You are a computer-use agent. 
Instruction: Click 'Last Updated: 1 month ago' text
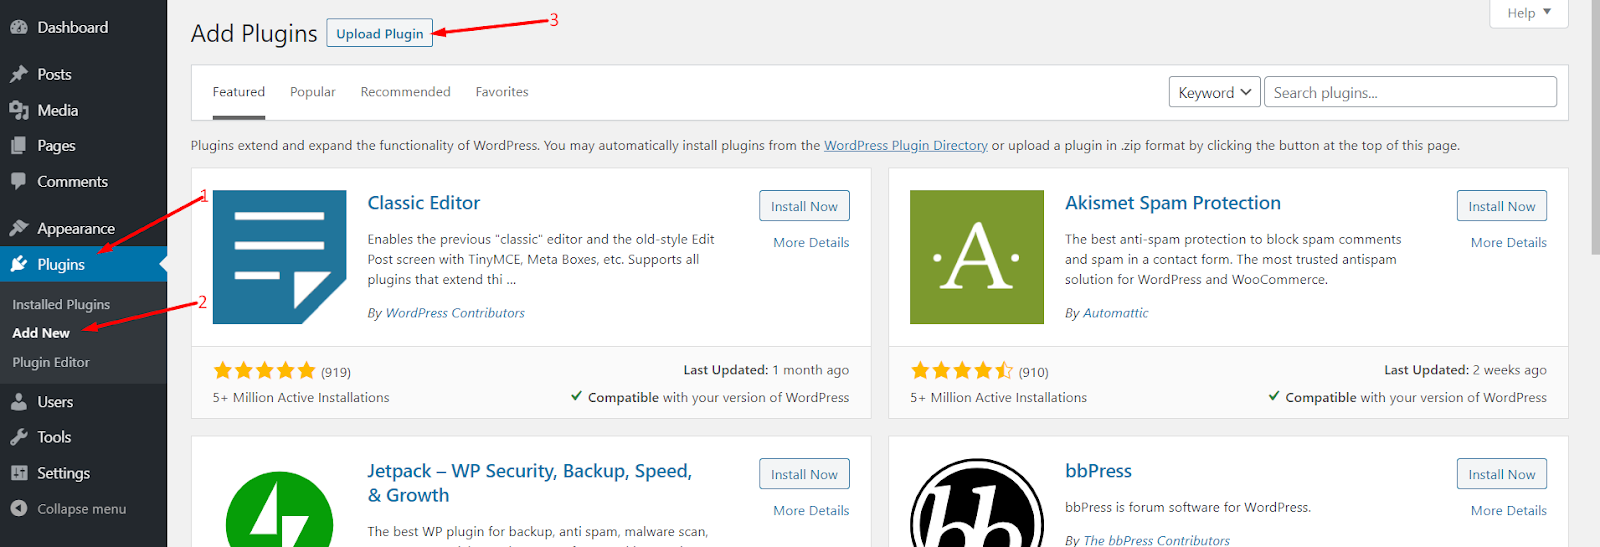coord(766,370)
